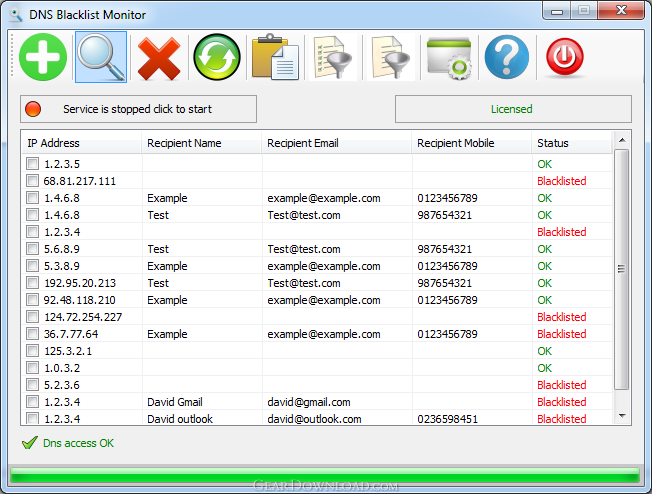652x494 pixels.
Task: Click the red power exit icon
Action: (x=565, y=57)
